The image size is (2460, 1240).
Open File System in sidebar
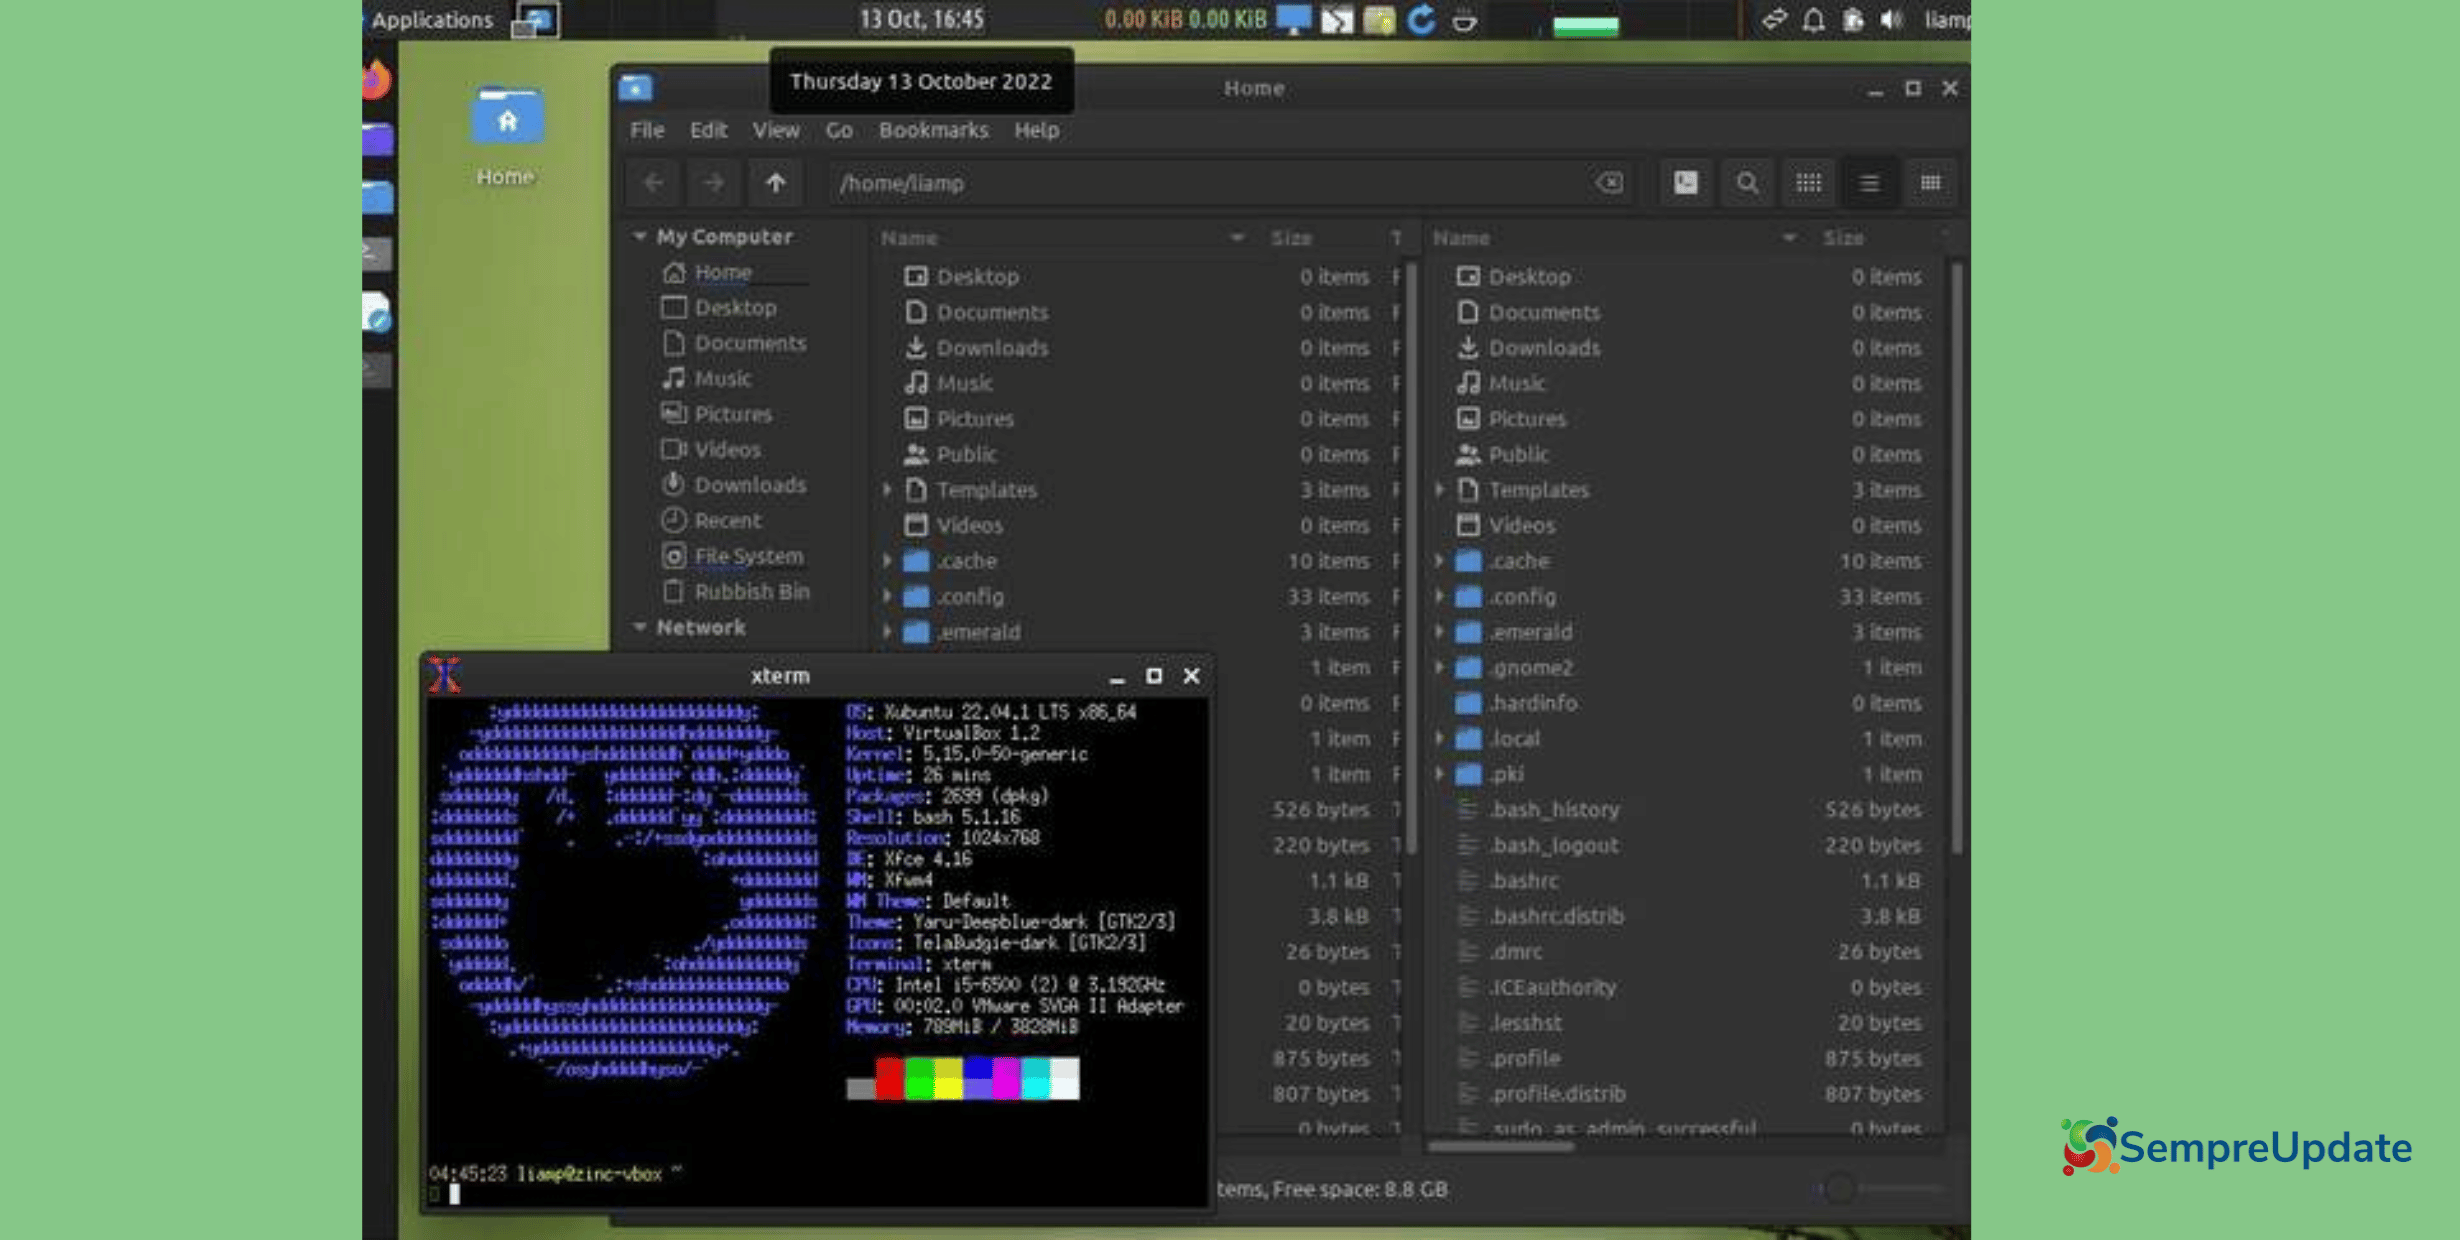click(x=733, y=556)
